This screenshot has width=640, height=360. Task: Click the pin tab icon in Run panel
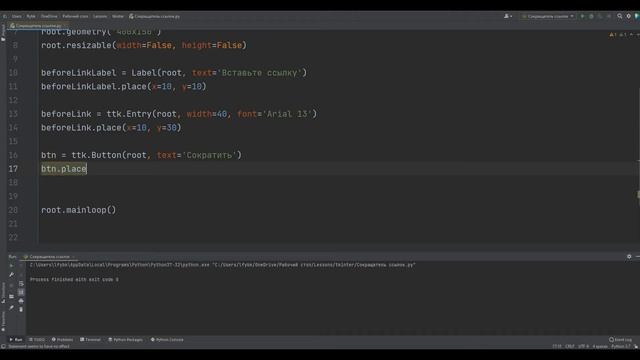pyautogui.click(x=11, y=308)
